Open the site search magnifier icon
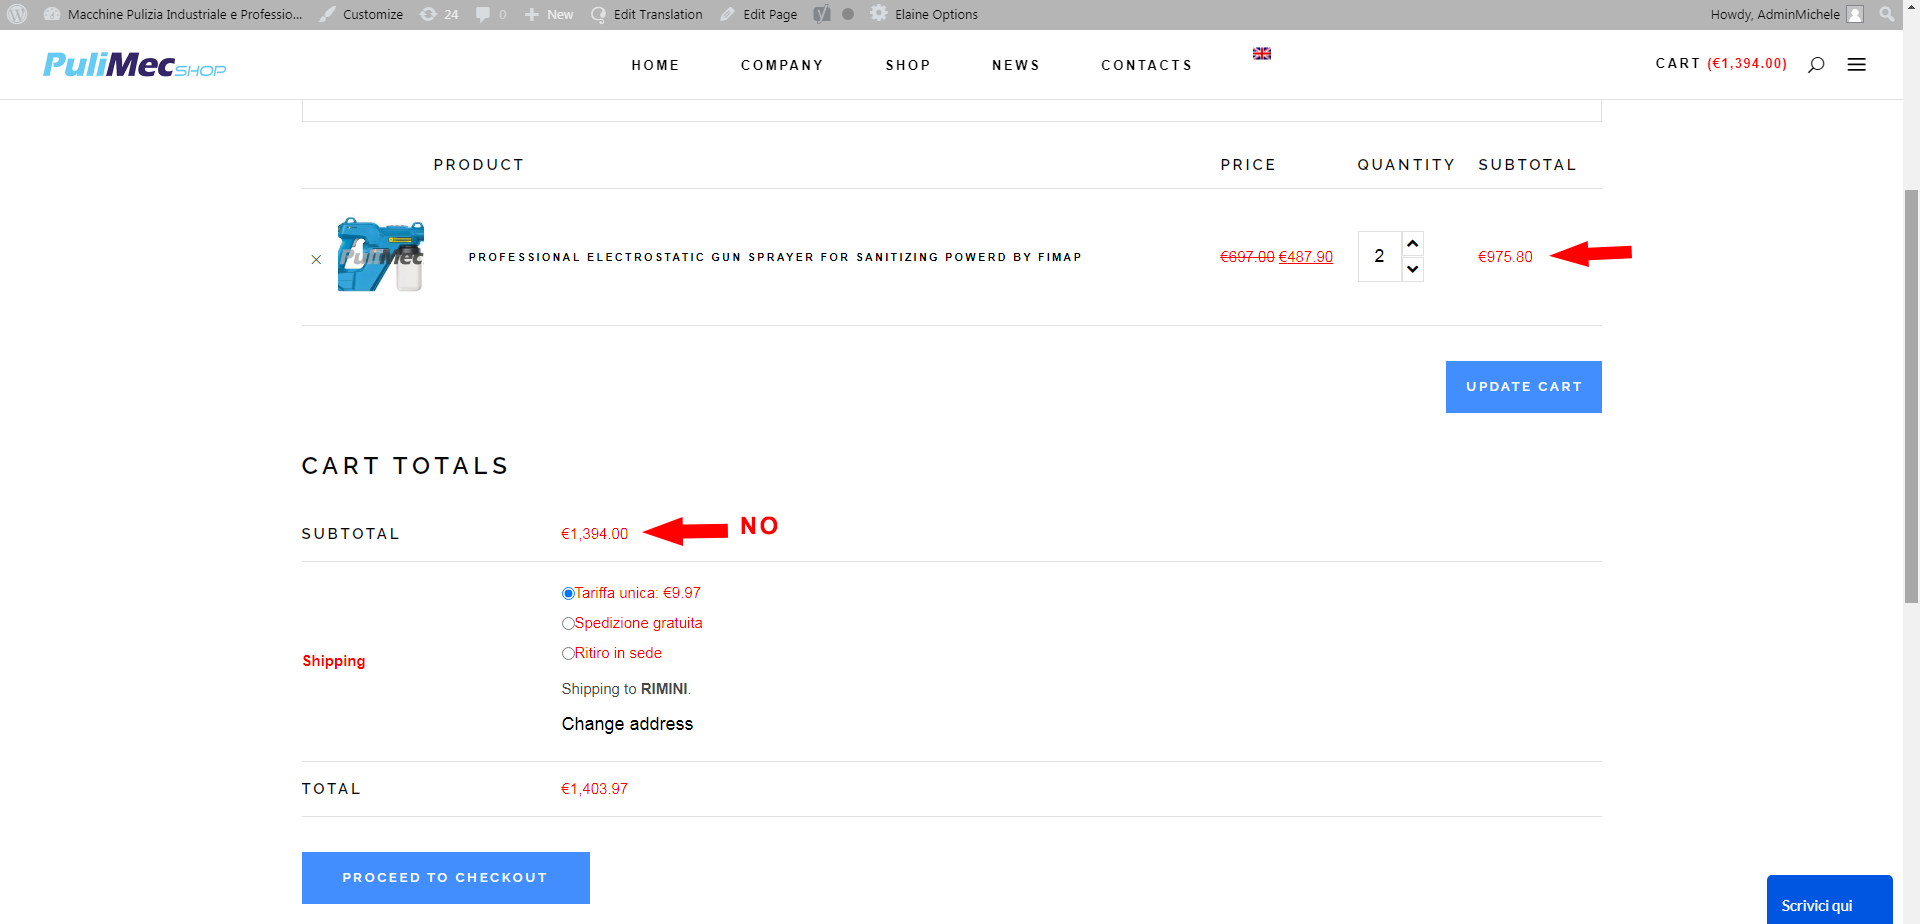Screen dimensions: 1920x924 pos(1816,65)
